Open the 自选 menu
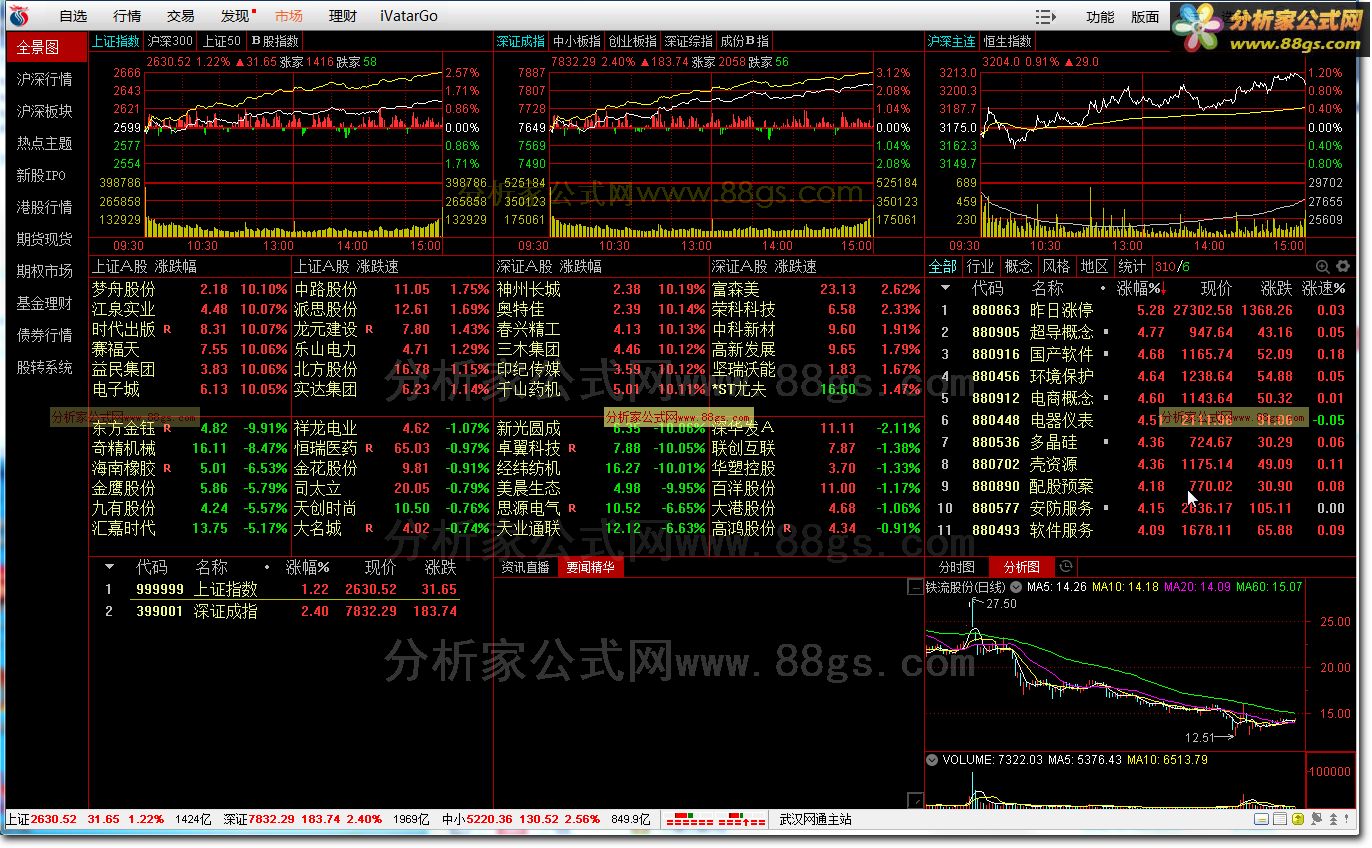 pos(73,16)
